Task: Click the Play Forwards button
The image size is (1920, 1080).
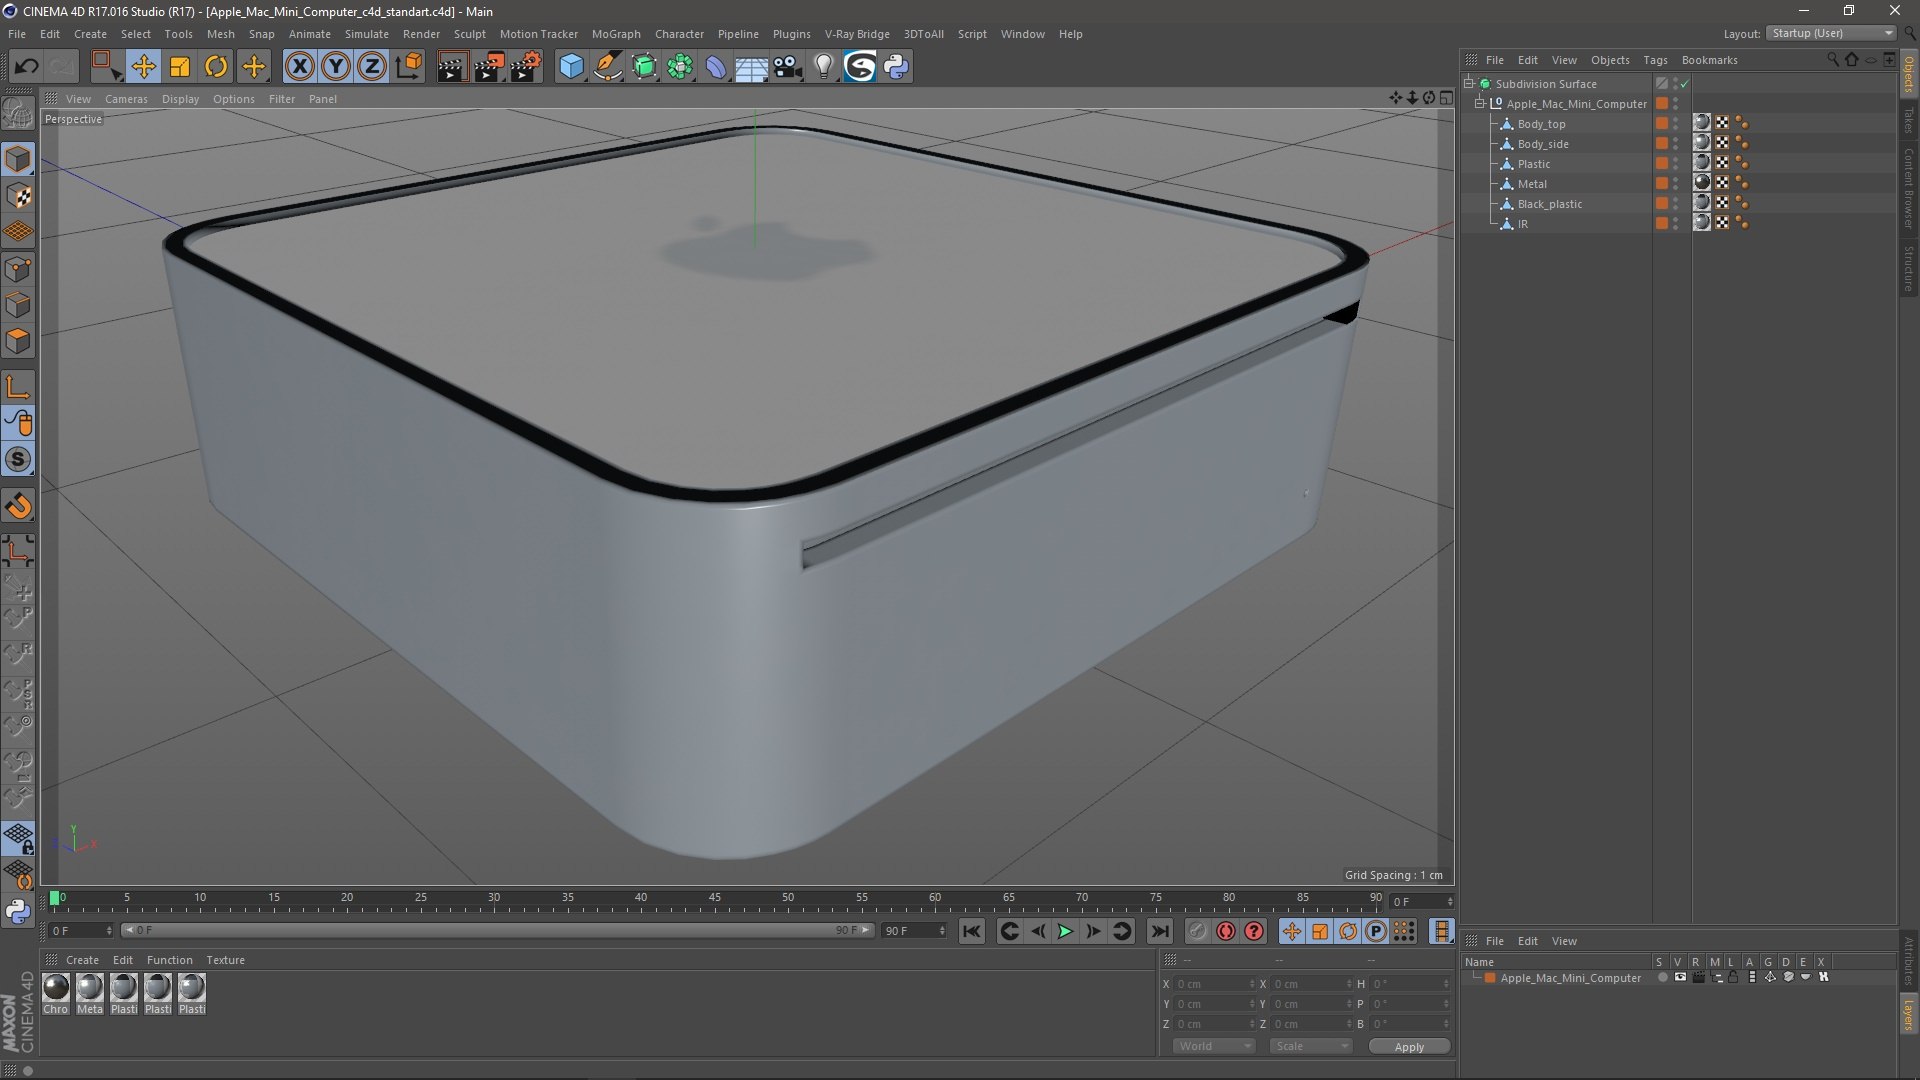Action: click(x=1065, y=931)
